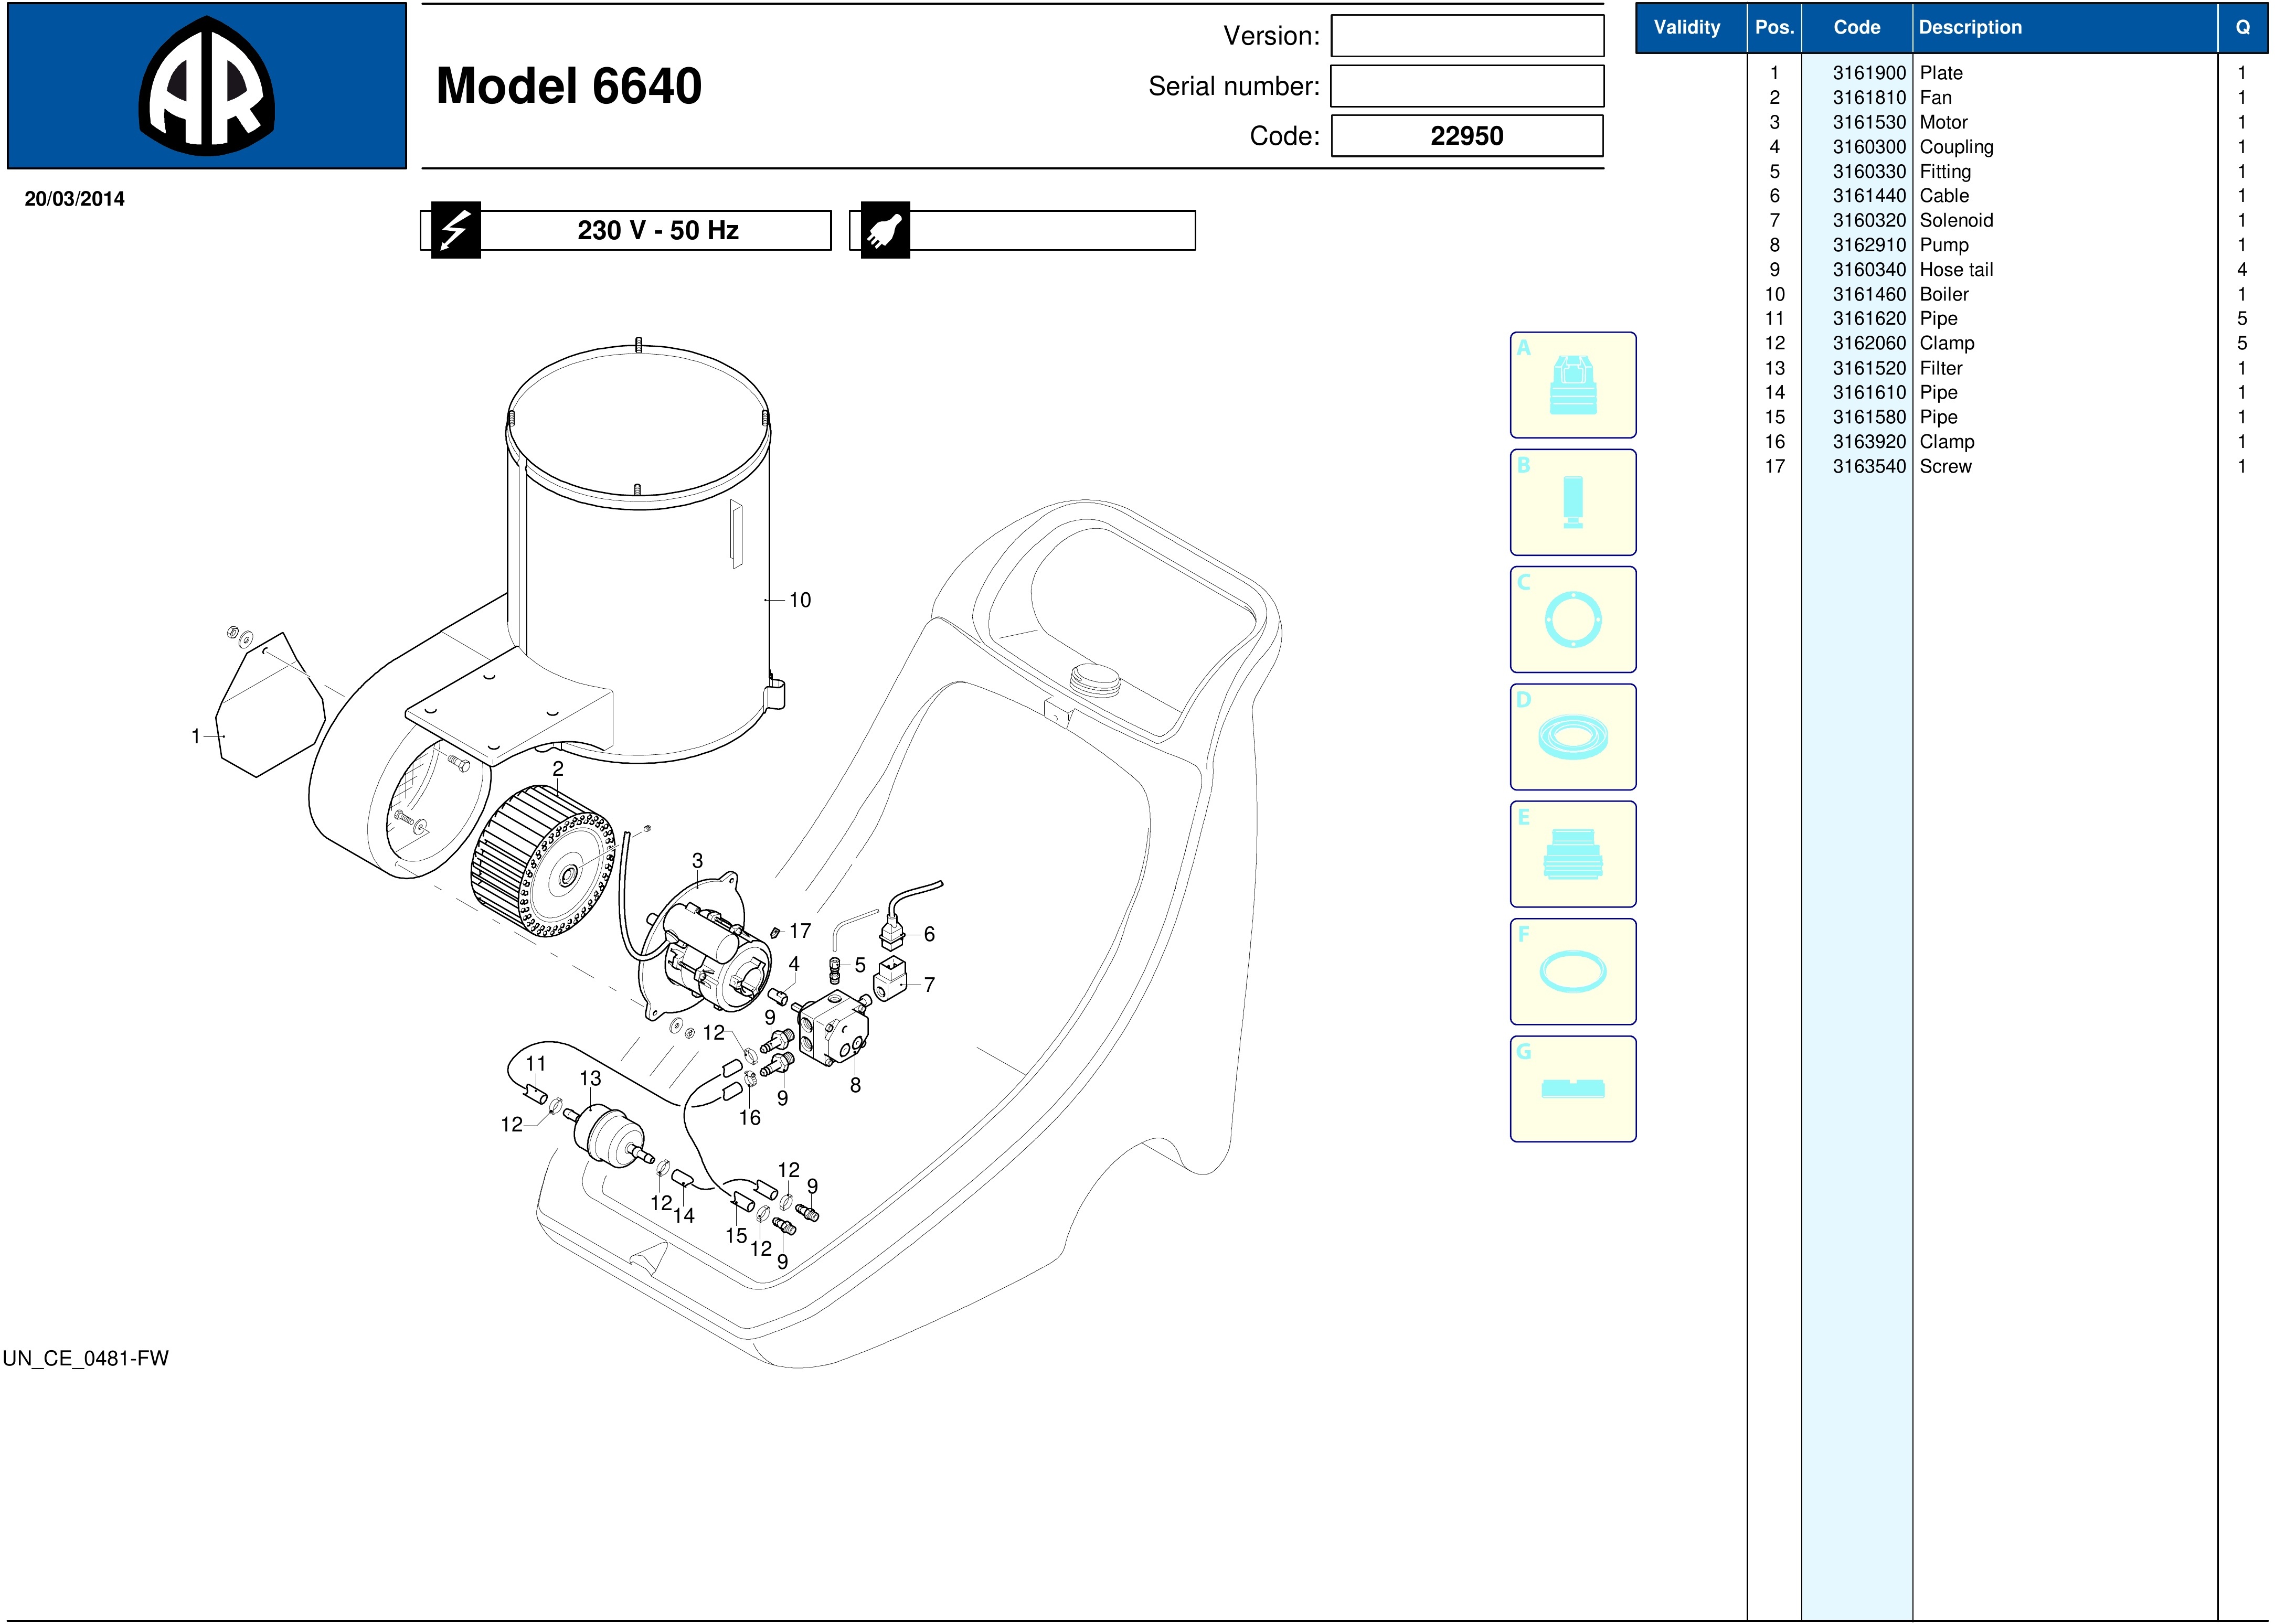Image resolution: width=2275 pixels, height=1624 pixels.
Task: Select the Pump part code 3162910
Action: (1868, 245)
